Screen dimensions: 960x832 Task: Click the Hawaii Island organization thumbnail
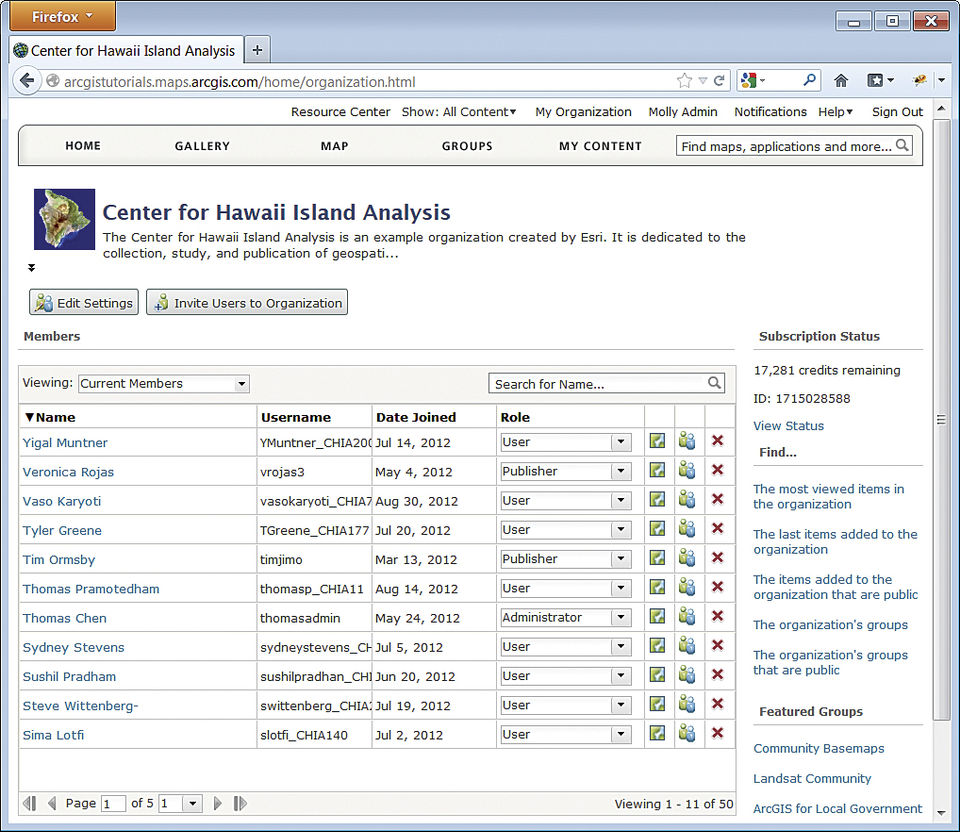[x=64, y=219]
